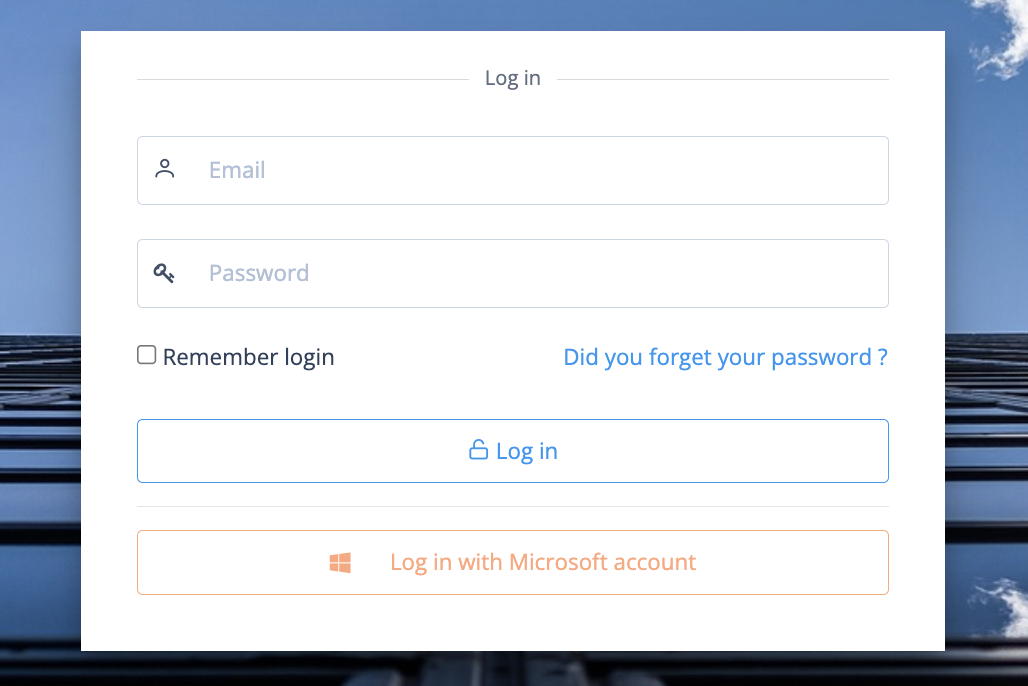Click the open padlock icon on Log in

[478, 450]
